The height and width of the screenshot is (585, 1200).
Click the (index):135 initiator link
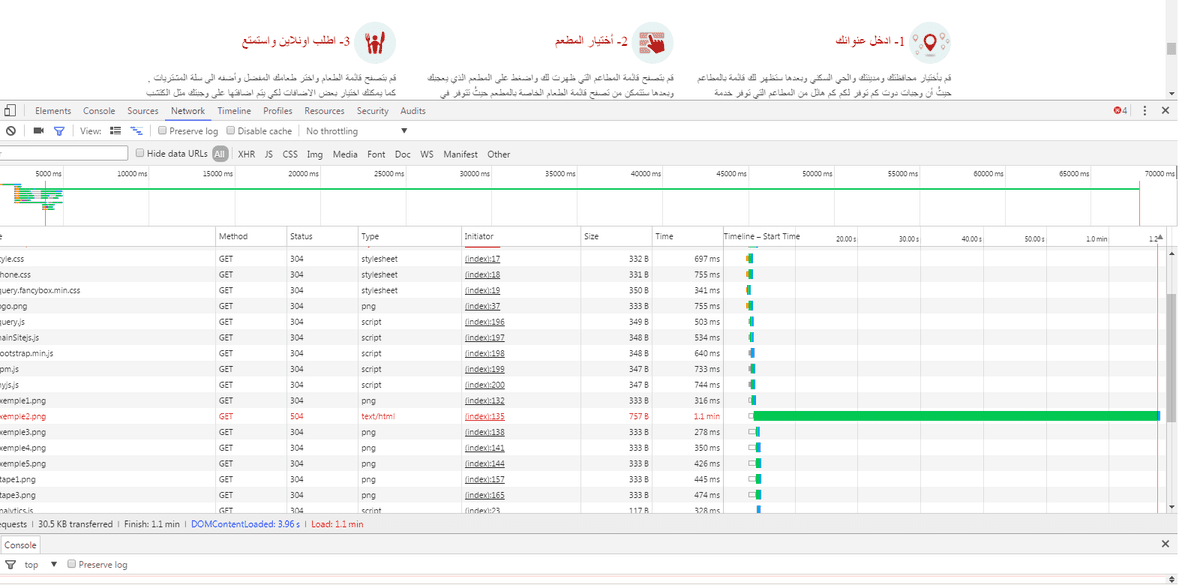click(484, 416)
